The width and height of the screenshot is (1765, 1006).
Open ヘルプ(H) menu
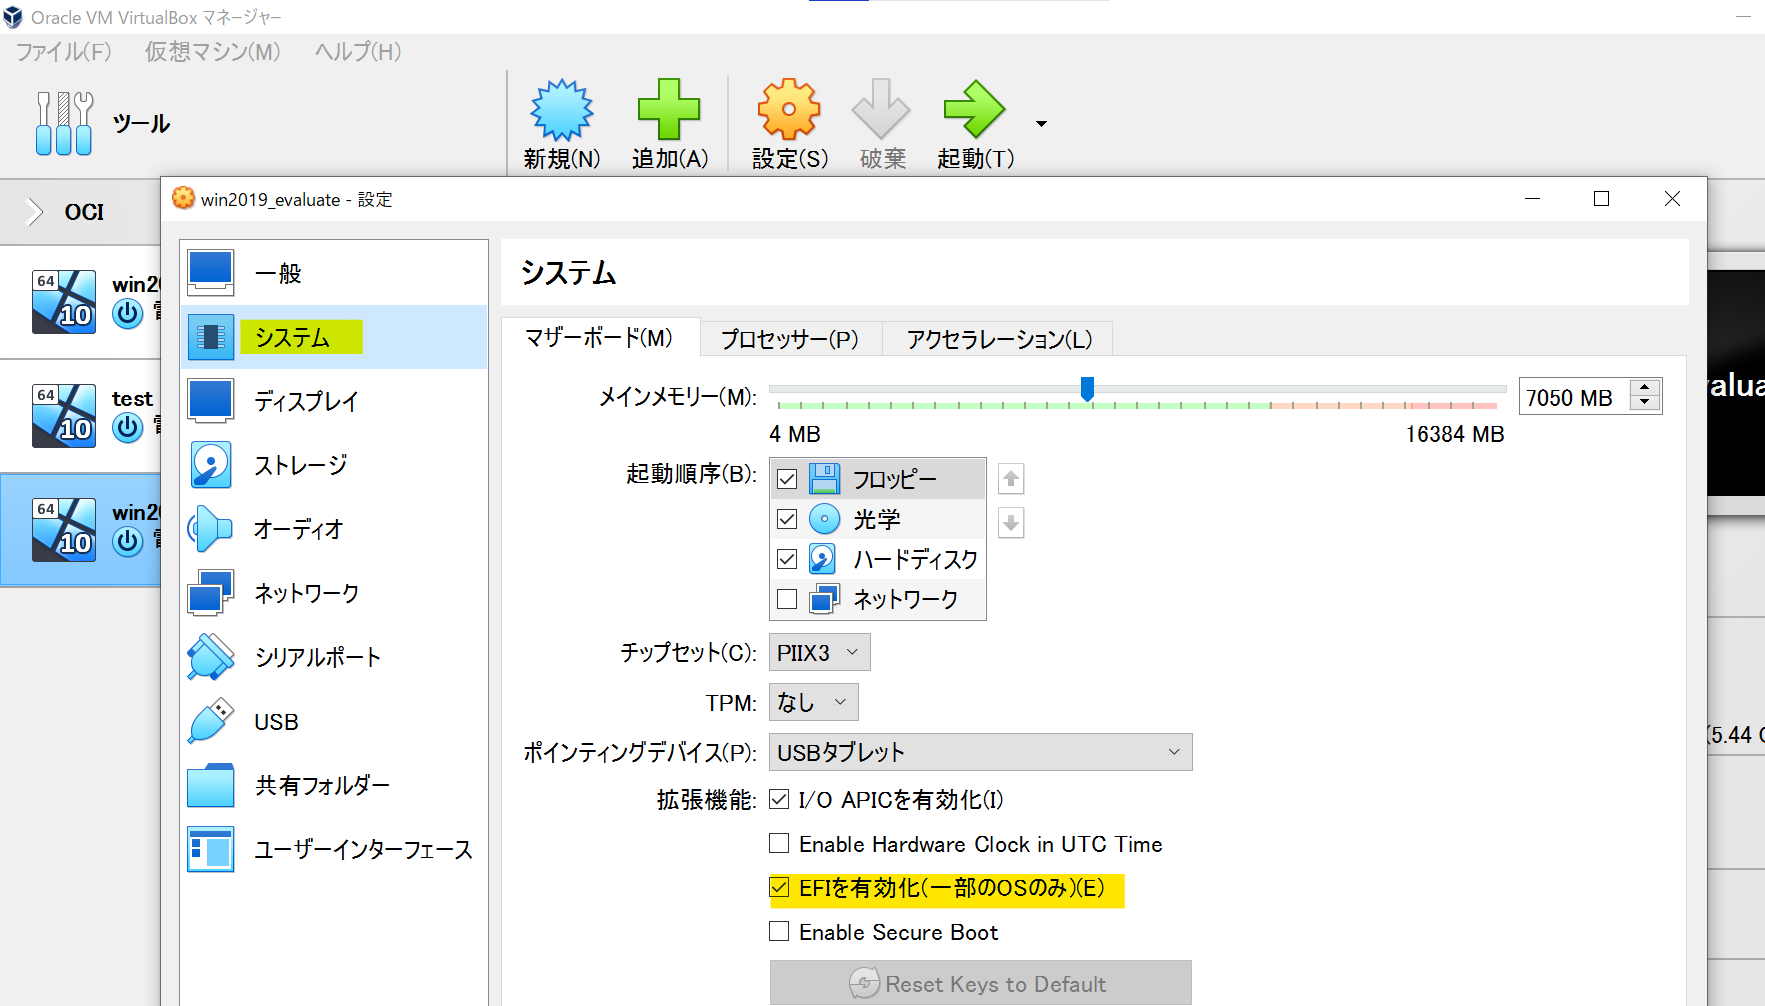358,52
